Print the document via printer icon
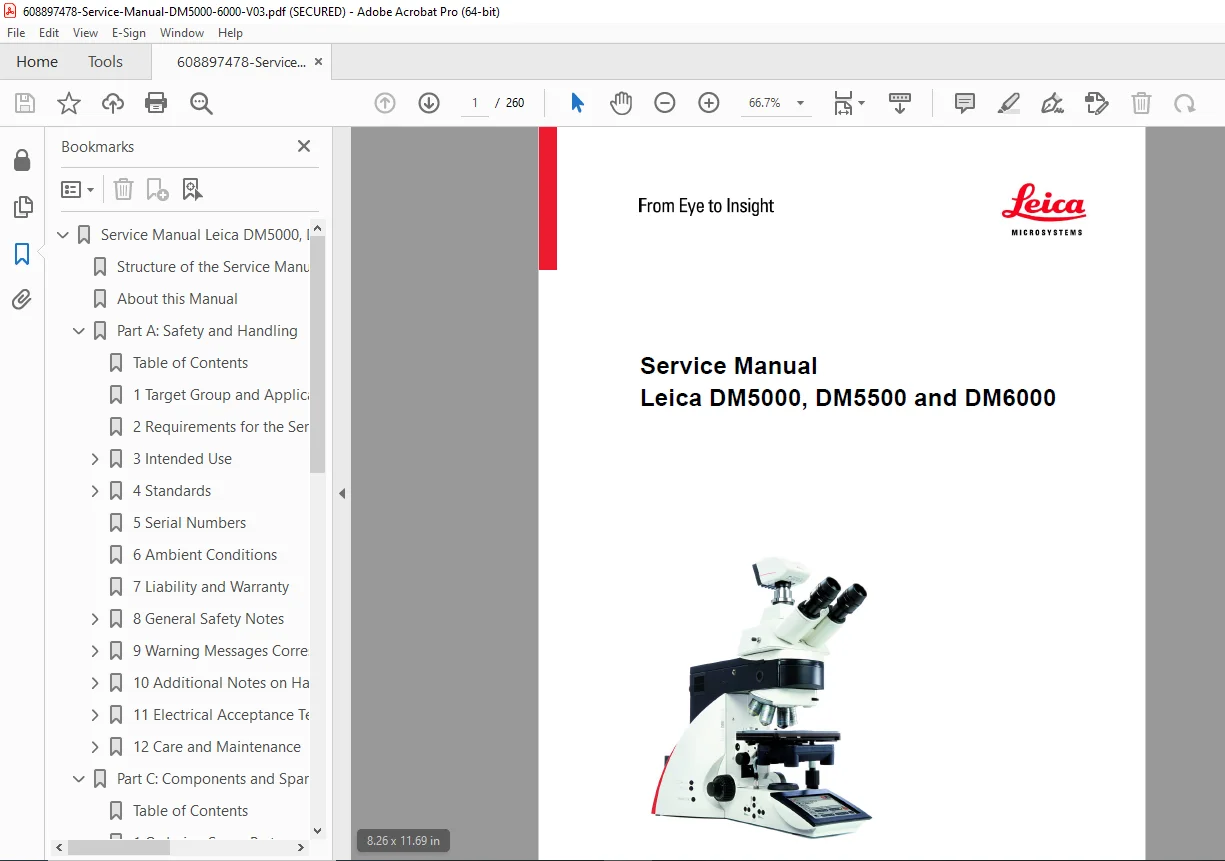This screenshot has height=861, width=1225. pos(156,103)
